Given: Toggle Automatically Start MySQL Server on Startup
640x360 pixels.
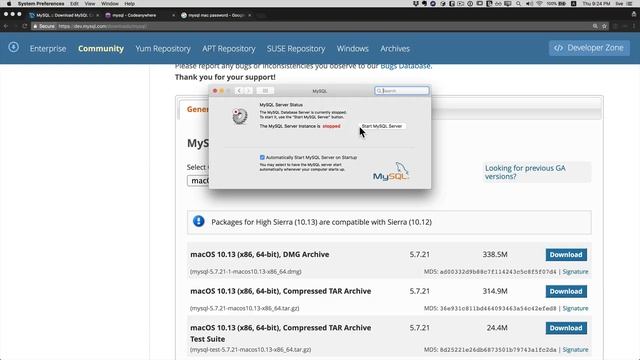Looking at the screenshot, I should [x=262, y=157].
